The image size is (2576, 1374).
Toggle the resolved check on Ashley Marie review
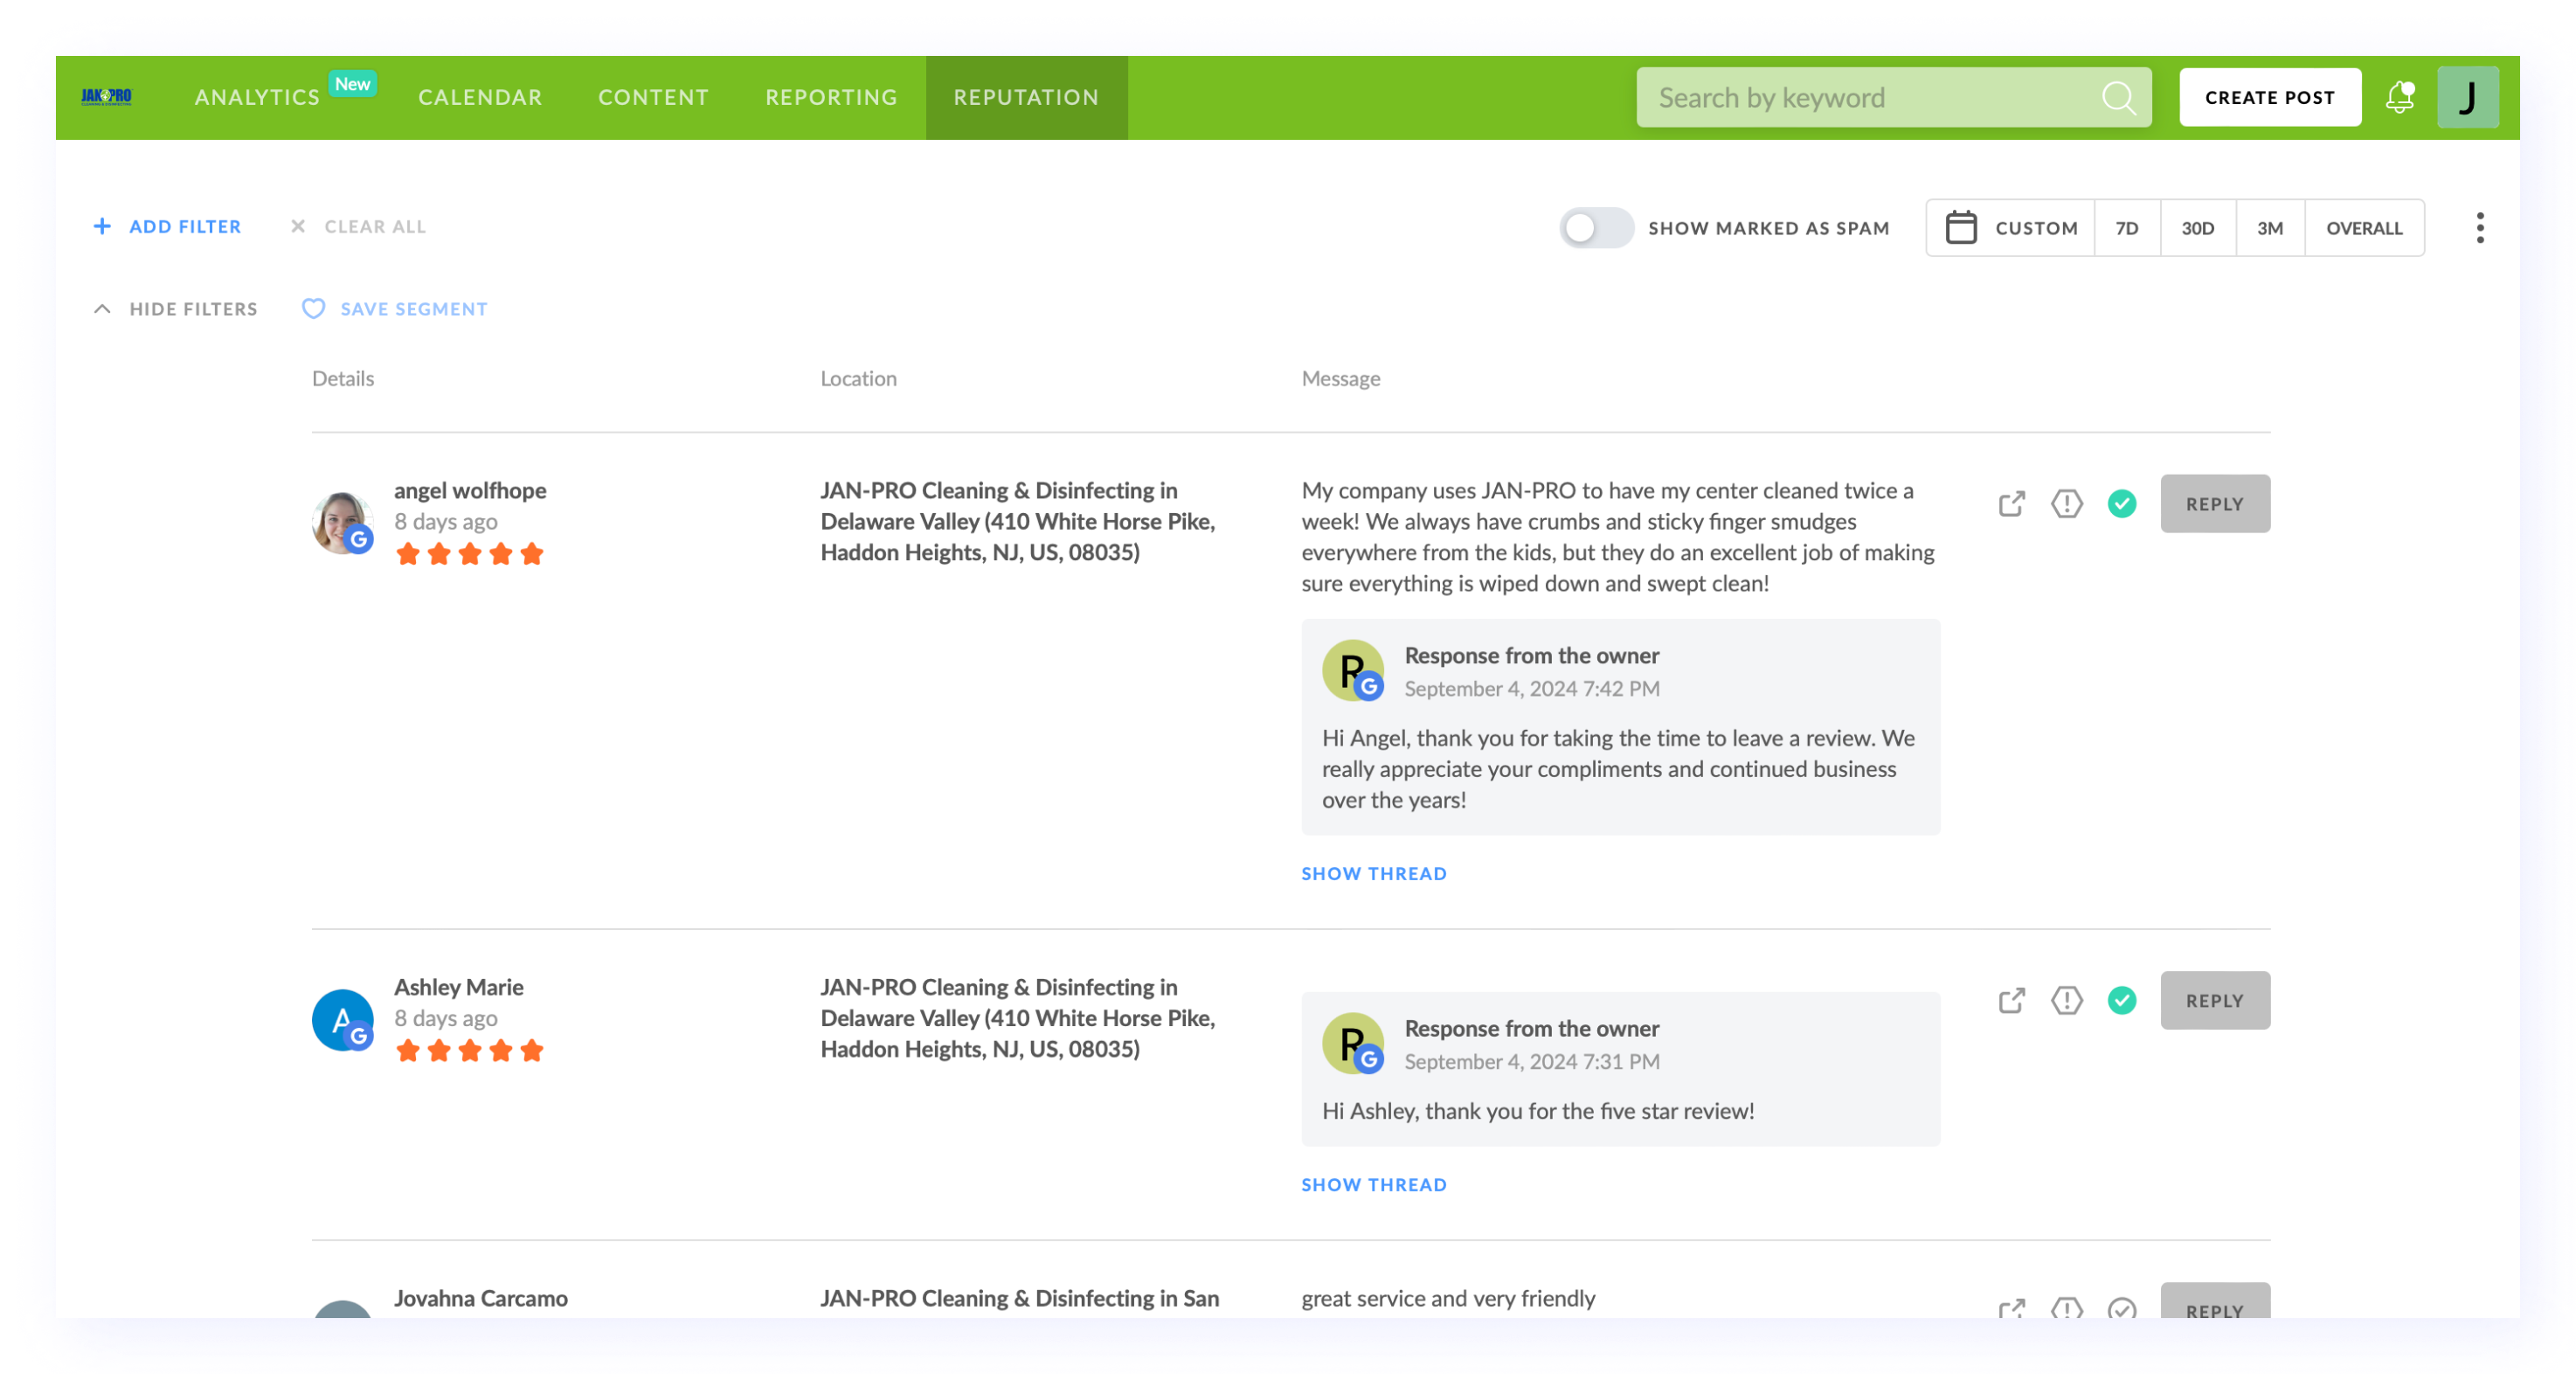pyautogui.click(x=2121, y=1000)
